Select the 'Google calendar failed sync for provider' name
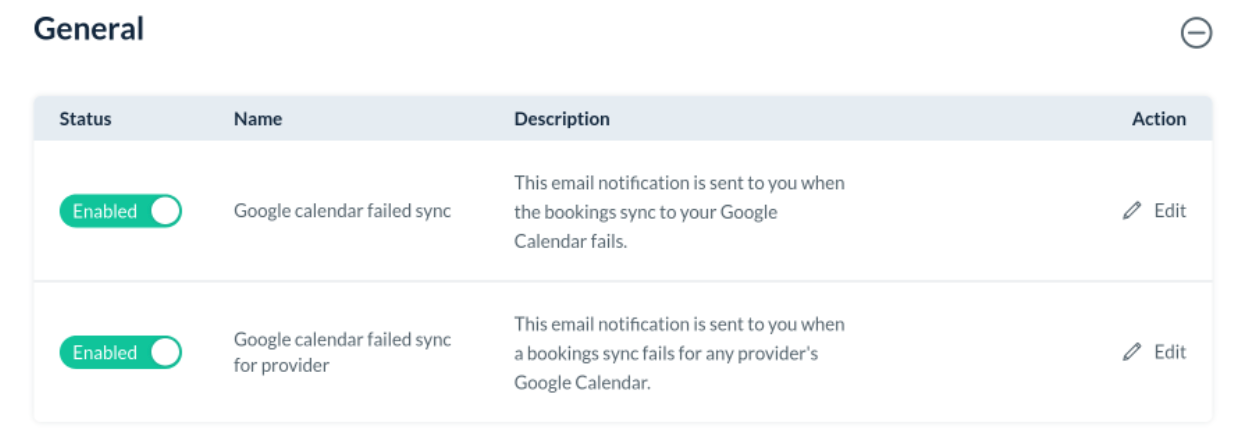The width and height of the screenshot is (1240, 432). (x=342, y=352)
